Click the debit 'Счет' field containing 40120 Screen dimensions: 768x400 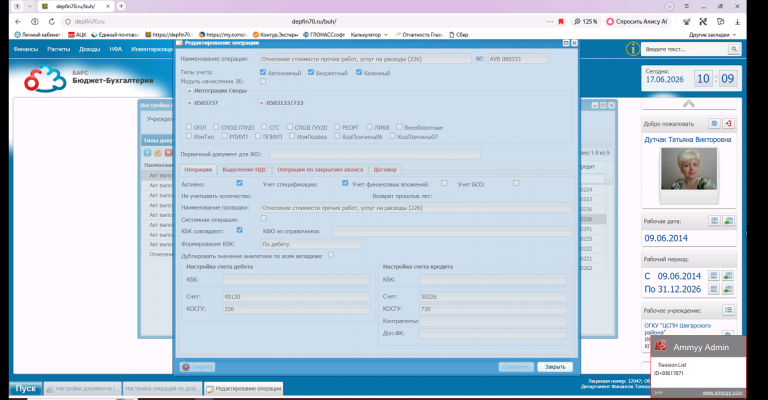click(x=296, y=297)
